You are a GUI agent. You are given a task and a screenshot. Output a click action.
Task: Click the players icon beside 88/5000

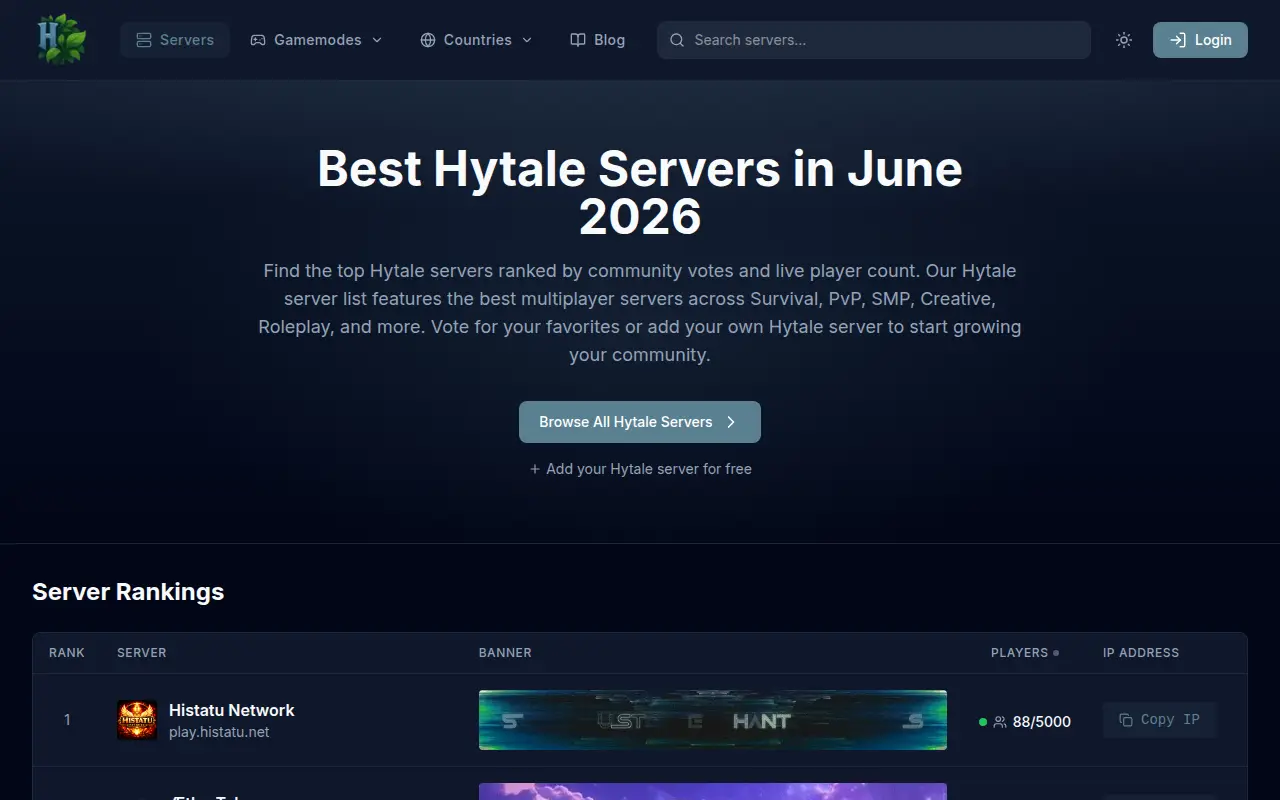(1000, 722)
